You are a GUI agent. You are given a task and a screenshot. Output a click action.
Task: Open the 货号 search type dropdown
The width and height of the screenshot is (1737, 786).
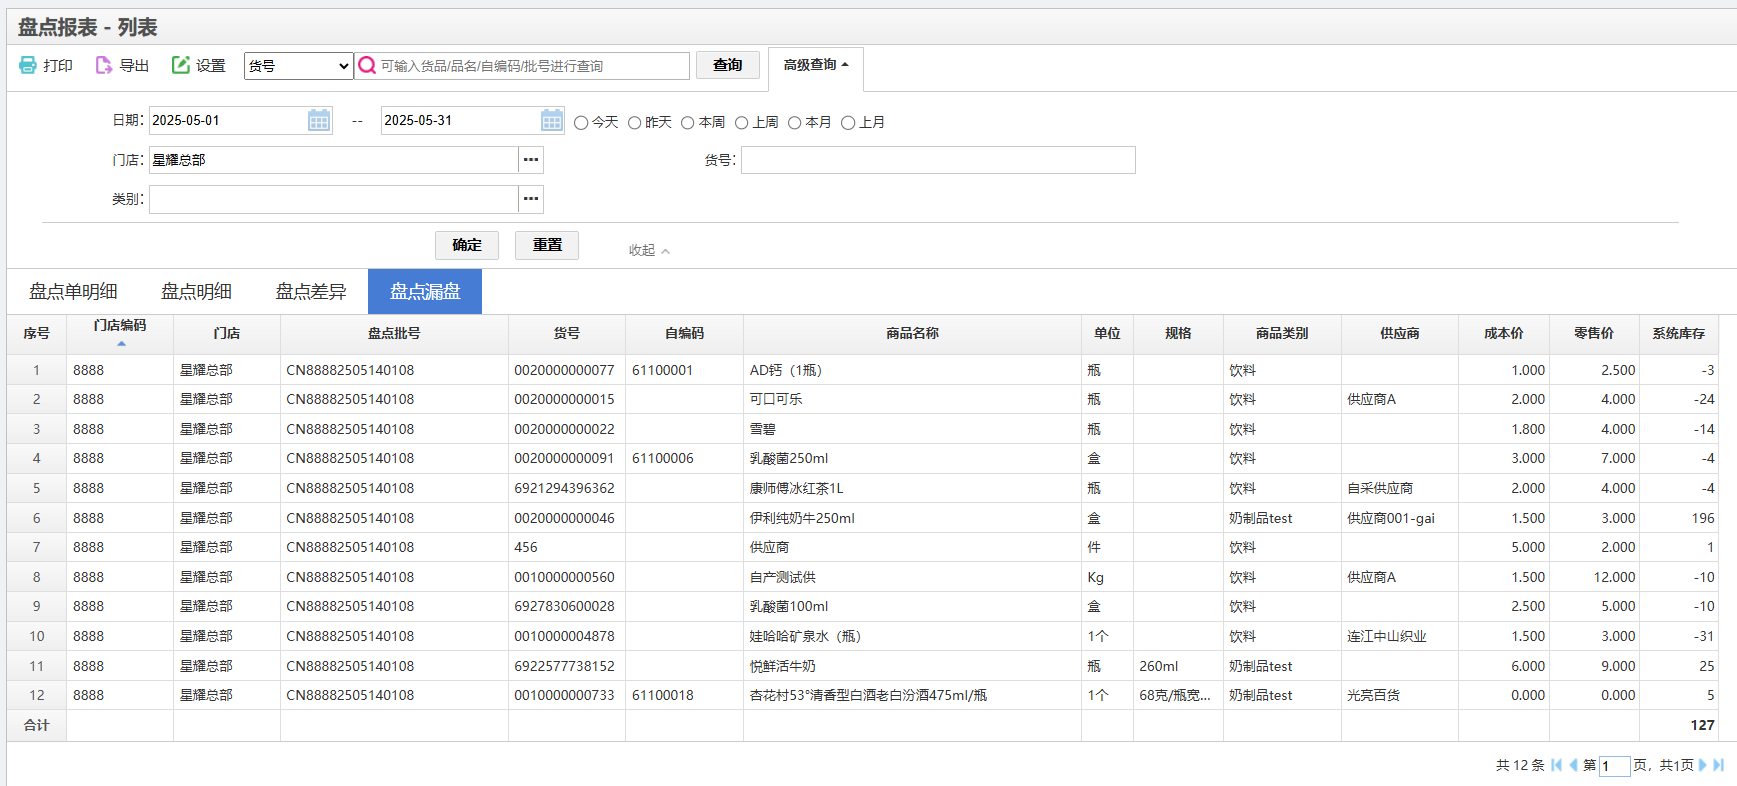point(299,66)
